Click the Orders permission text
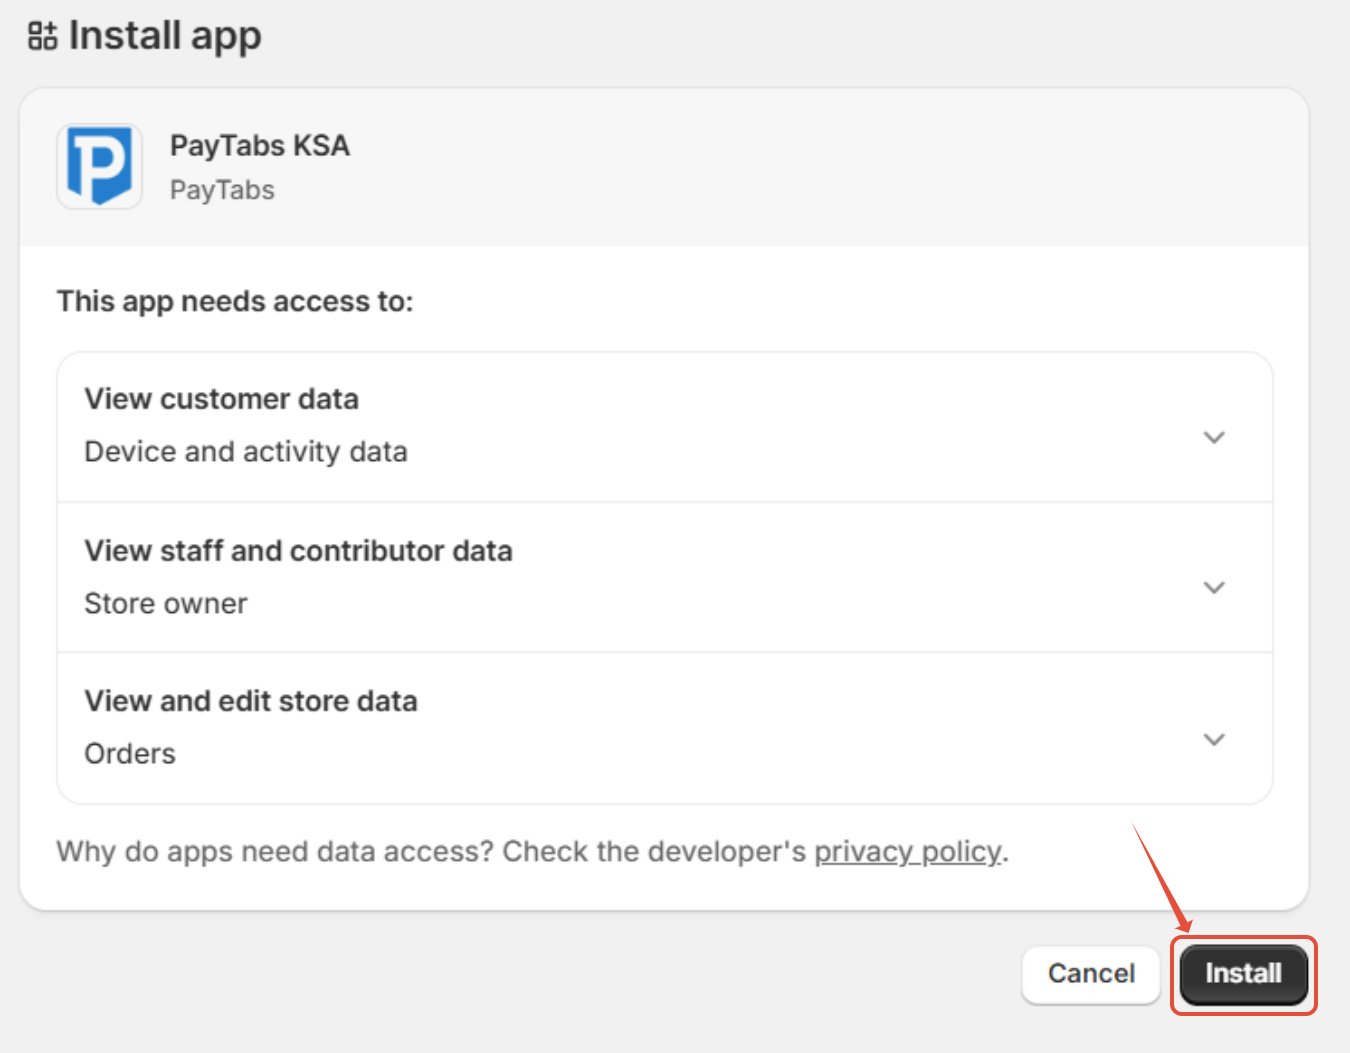The height and width of the screenshot is (1053, 1350). [130, 754]
